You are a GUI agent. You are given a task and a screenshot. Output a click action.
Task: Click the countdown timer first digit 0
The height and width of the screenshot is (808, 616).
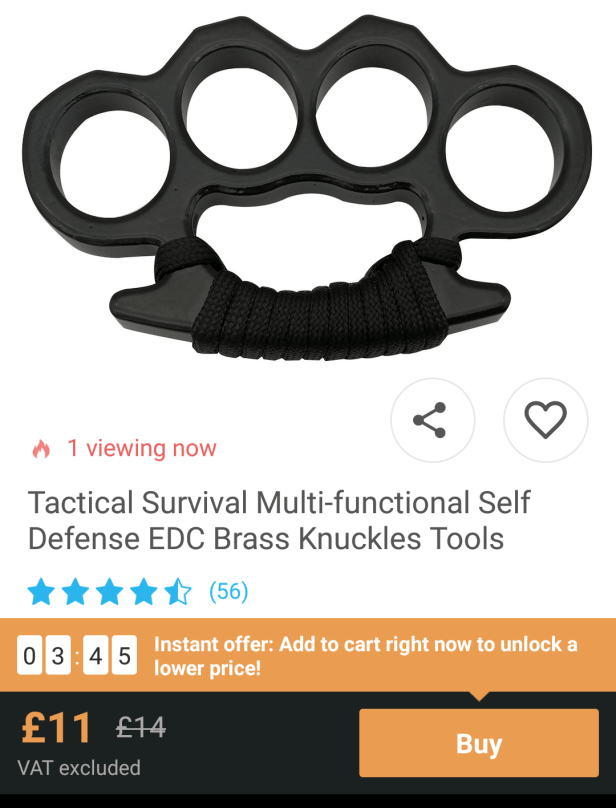coord(29,655)
